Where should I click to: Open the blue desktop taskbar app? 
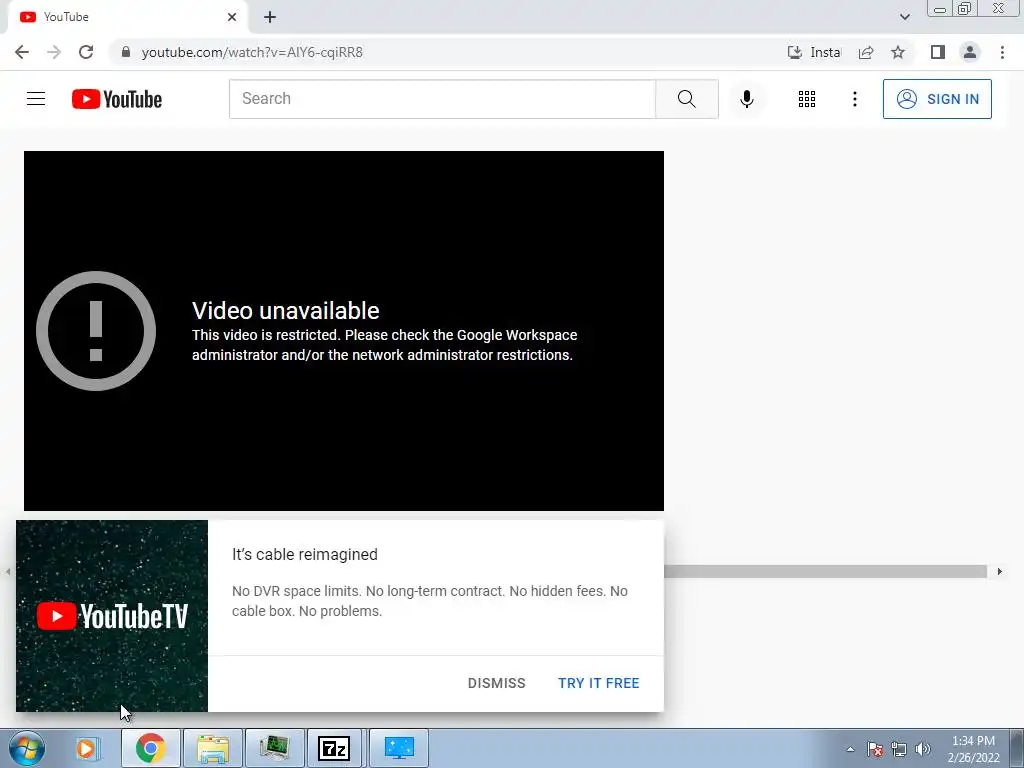[399, 748]
